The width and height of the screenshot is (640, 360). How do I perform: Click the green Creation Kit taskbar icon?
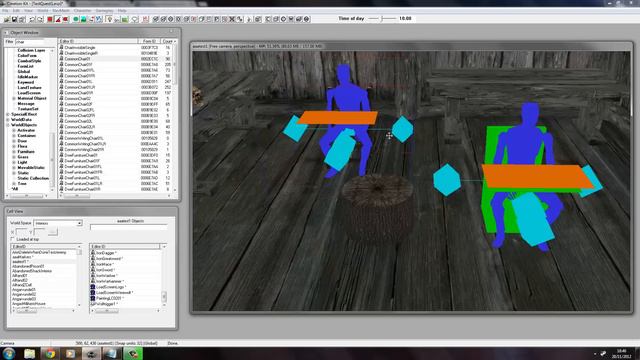(x=133, y=353)
